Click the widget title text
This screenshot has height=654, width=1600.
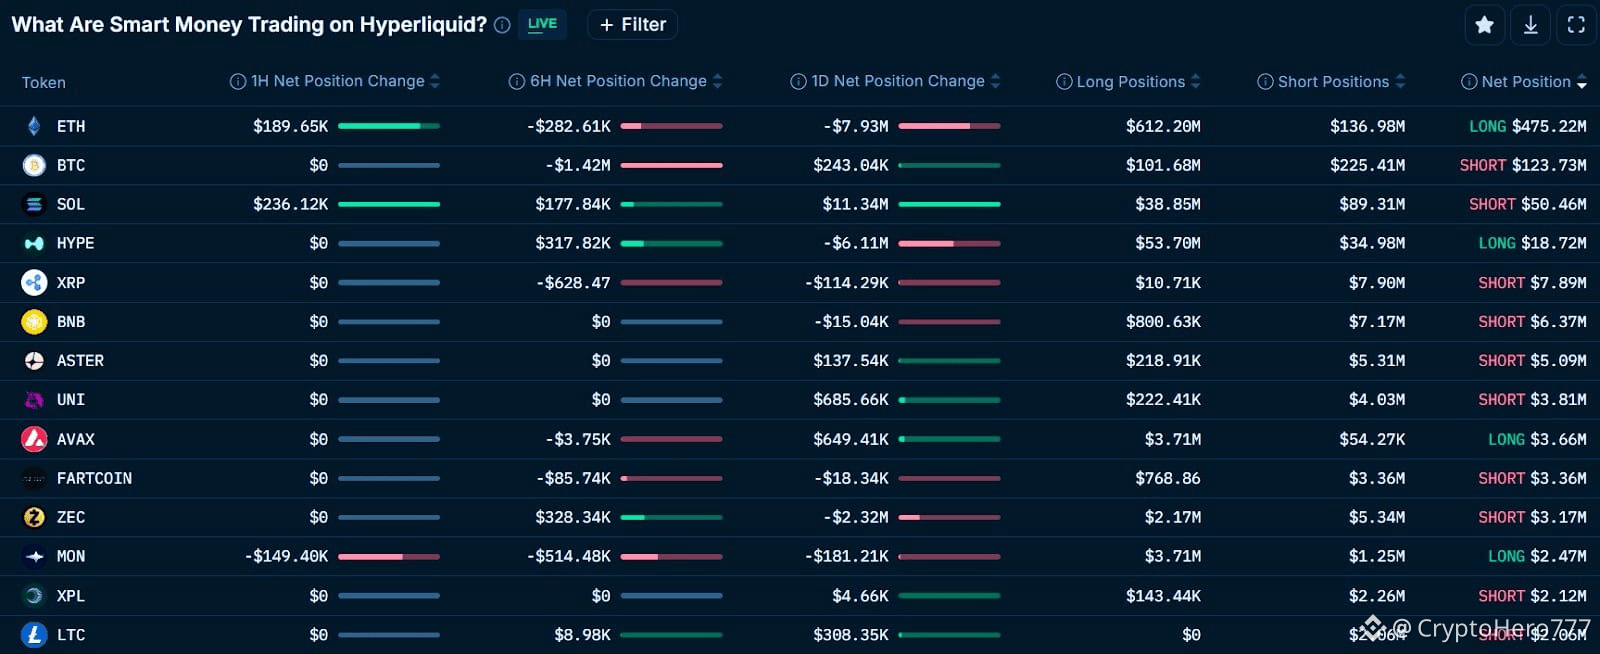pyautogui.click(x=249, y=25)
